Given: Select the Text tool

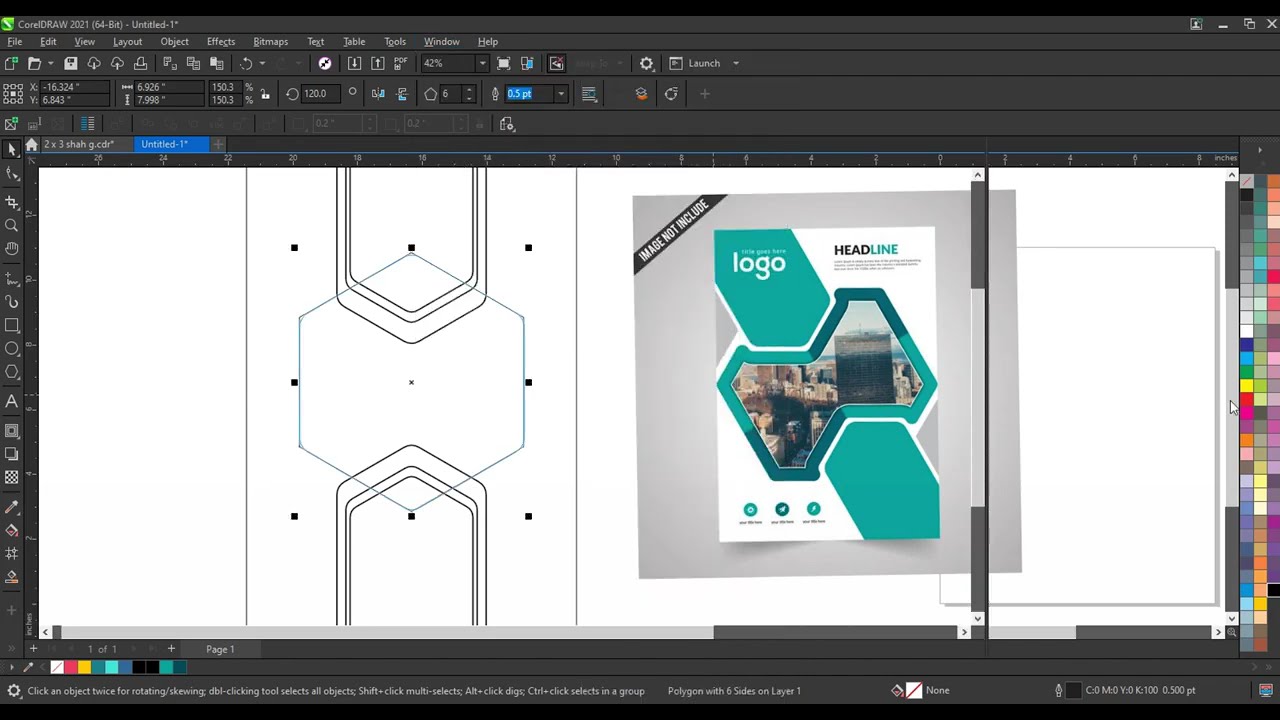Looking at the screenshot, I should pos(12,401).
